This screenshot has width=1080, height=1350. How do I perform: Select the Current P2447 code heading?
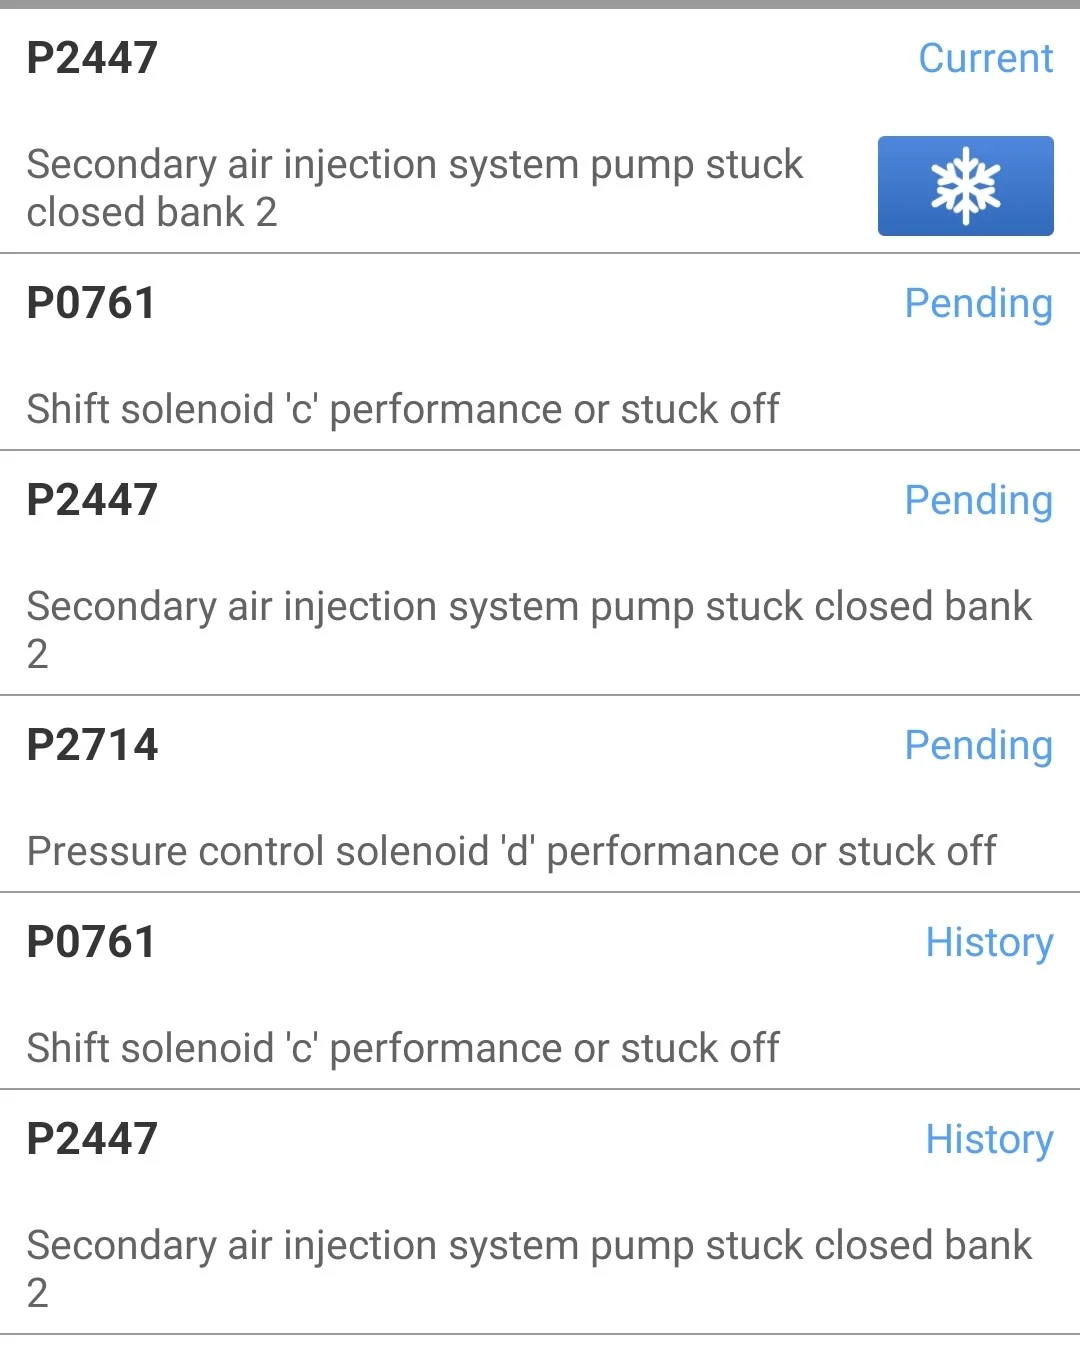(92, 58)
